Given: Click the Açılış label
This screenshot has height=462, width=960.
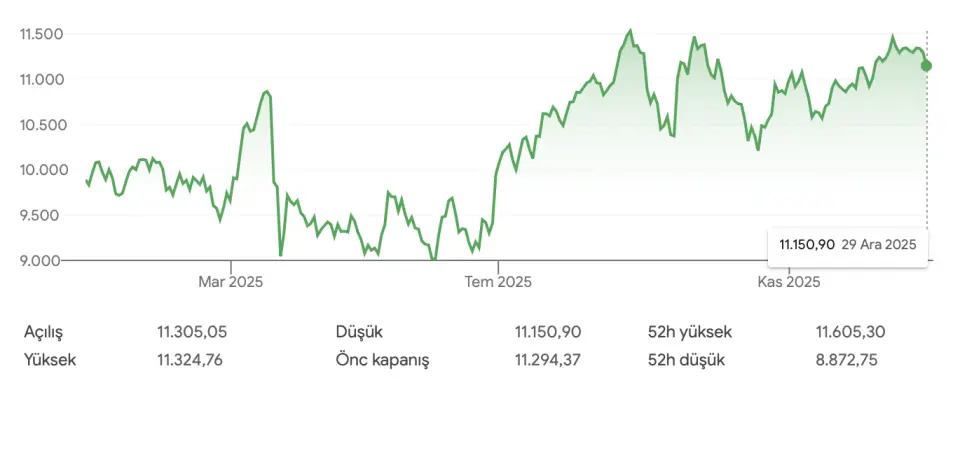Looking at the screenshot, I should pyautogui.click(x=49, y=332).
